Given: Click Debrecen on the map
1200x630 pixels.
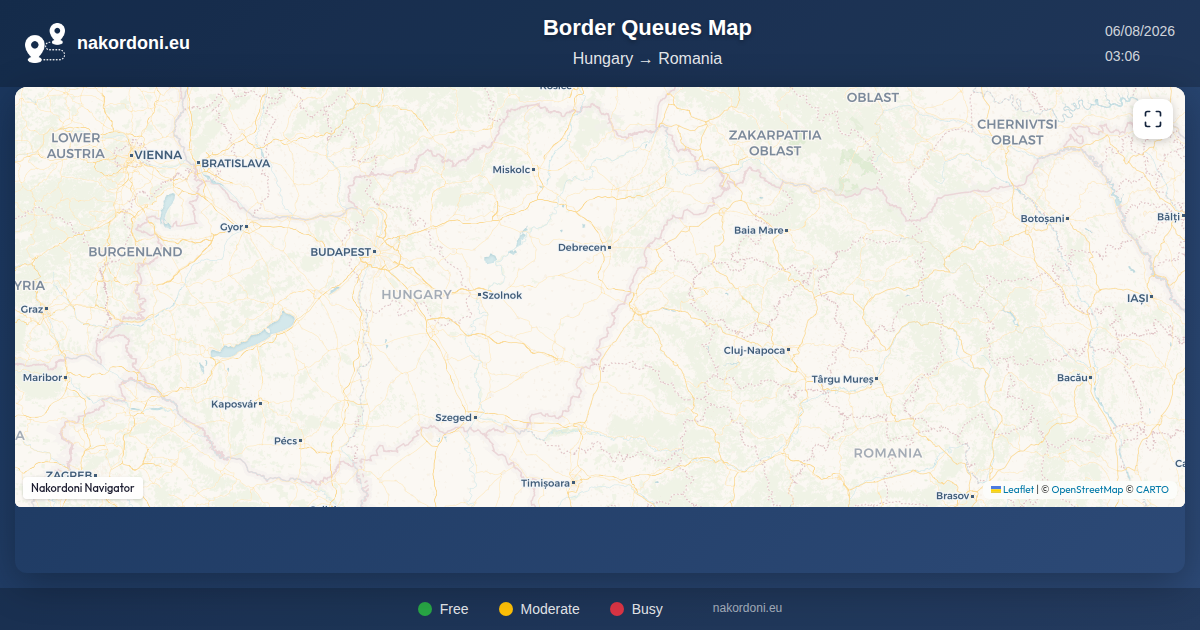Looking at the screenshot, I should pyautogui.click(x=584, y=247).
